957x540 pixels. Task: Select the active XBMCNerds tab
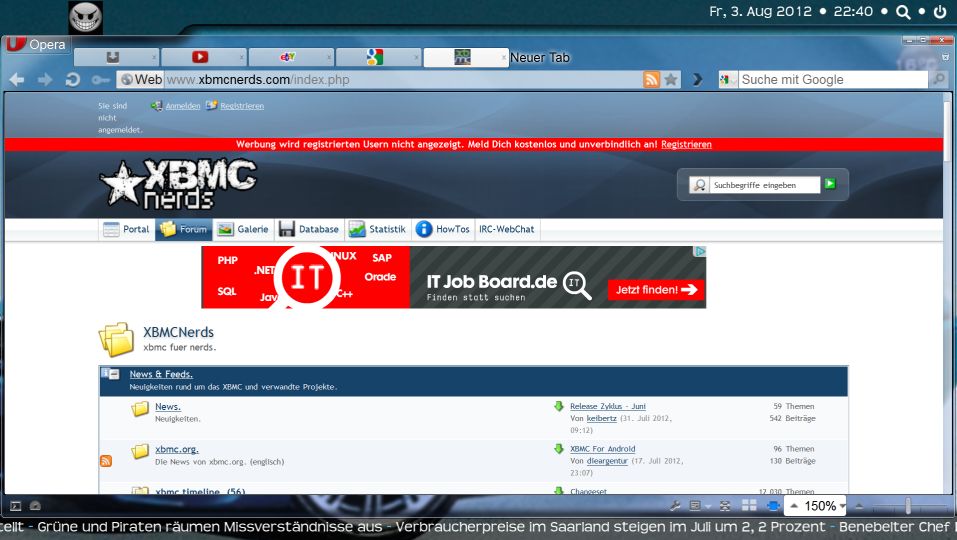(x=466, y=57)
